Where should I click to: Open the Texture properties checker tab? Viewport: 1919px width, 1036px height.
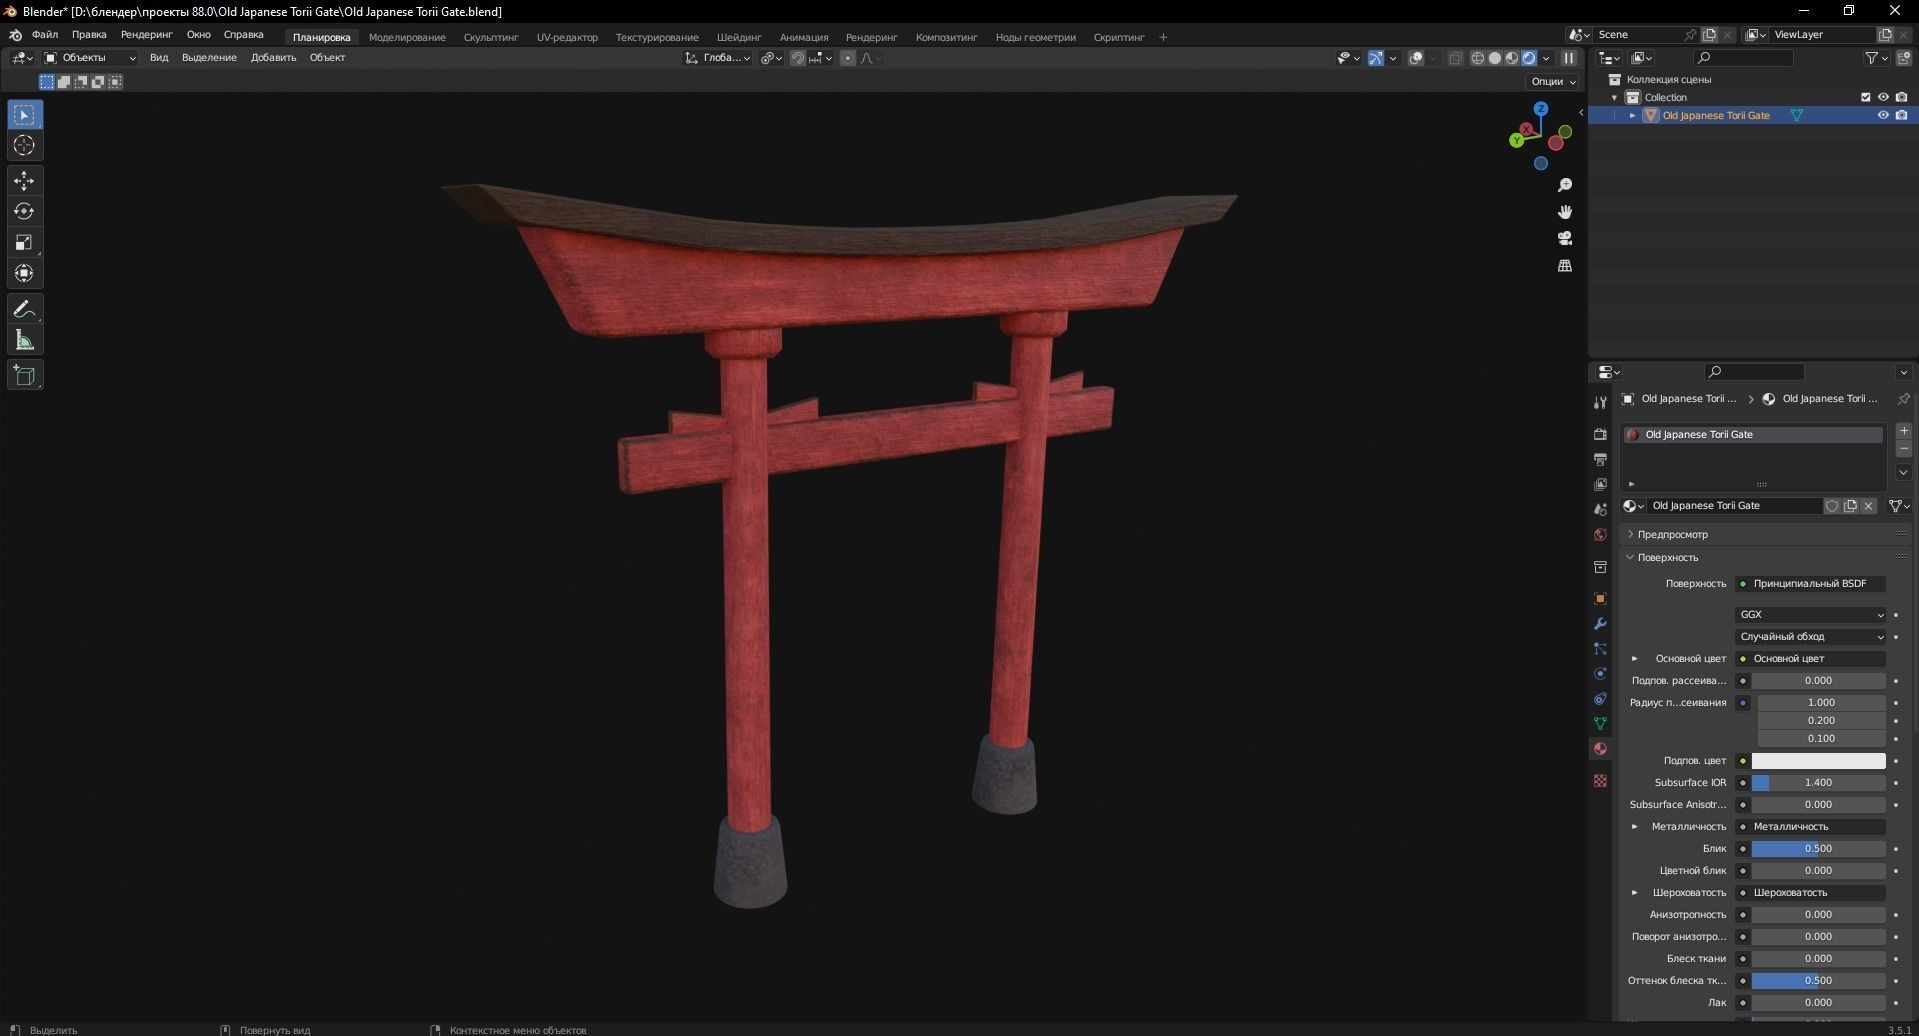[x=1600, y=780]
